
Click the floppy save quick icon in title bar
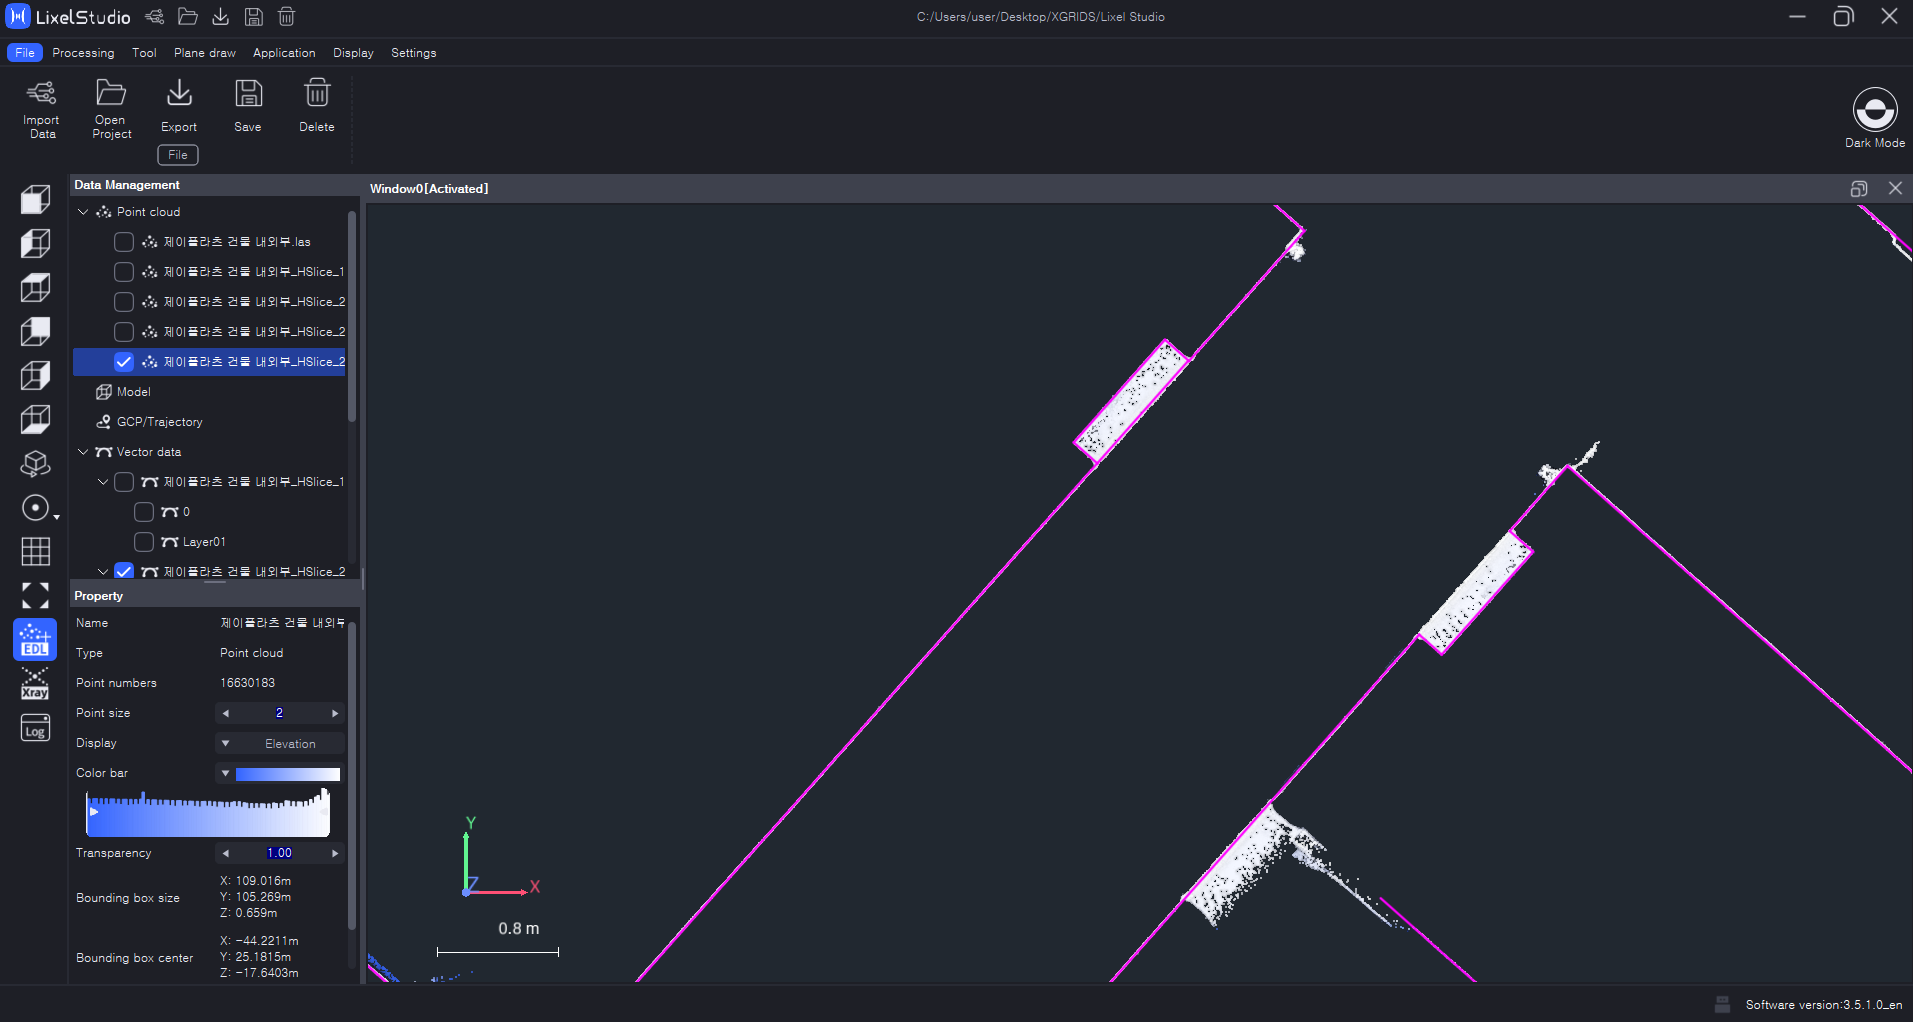point(254,17)
